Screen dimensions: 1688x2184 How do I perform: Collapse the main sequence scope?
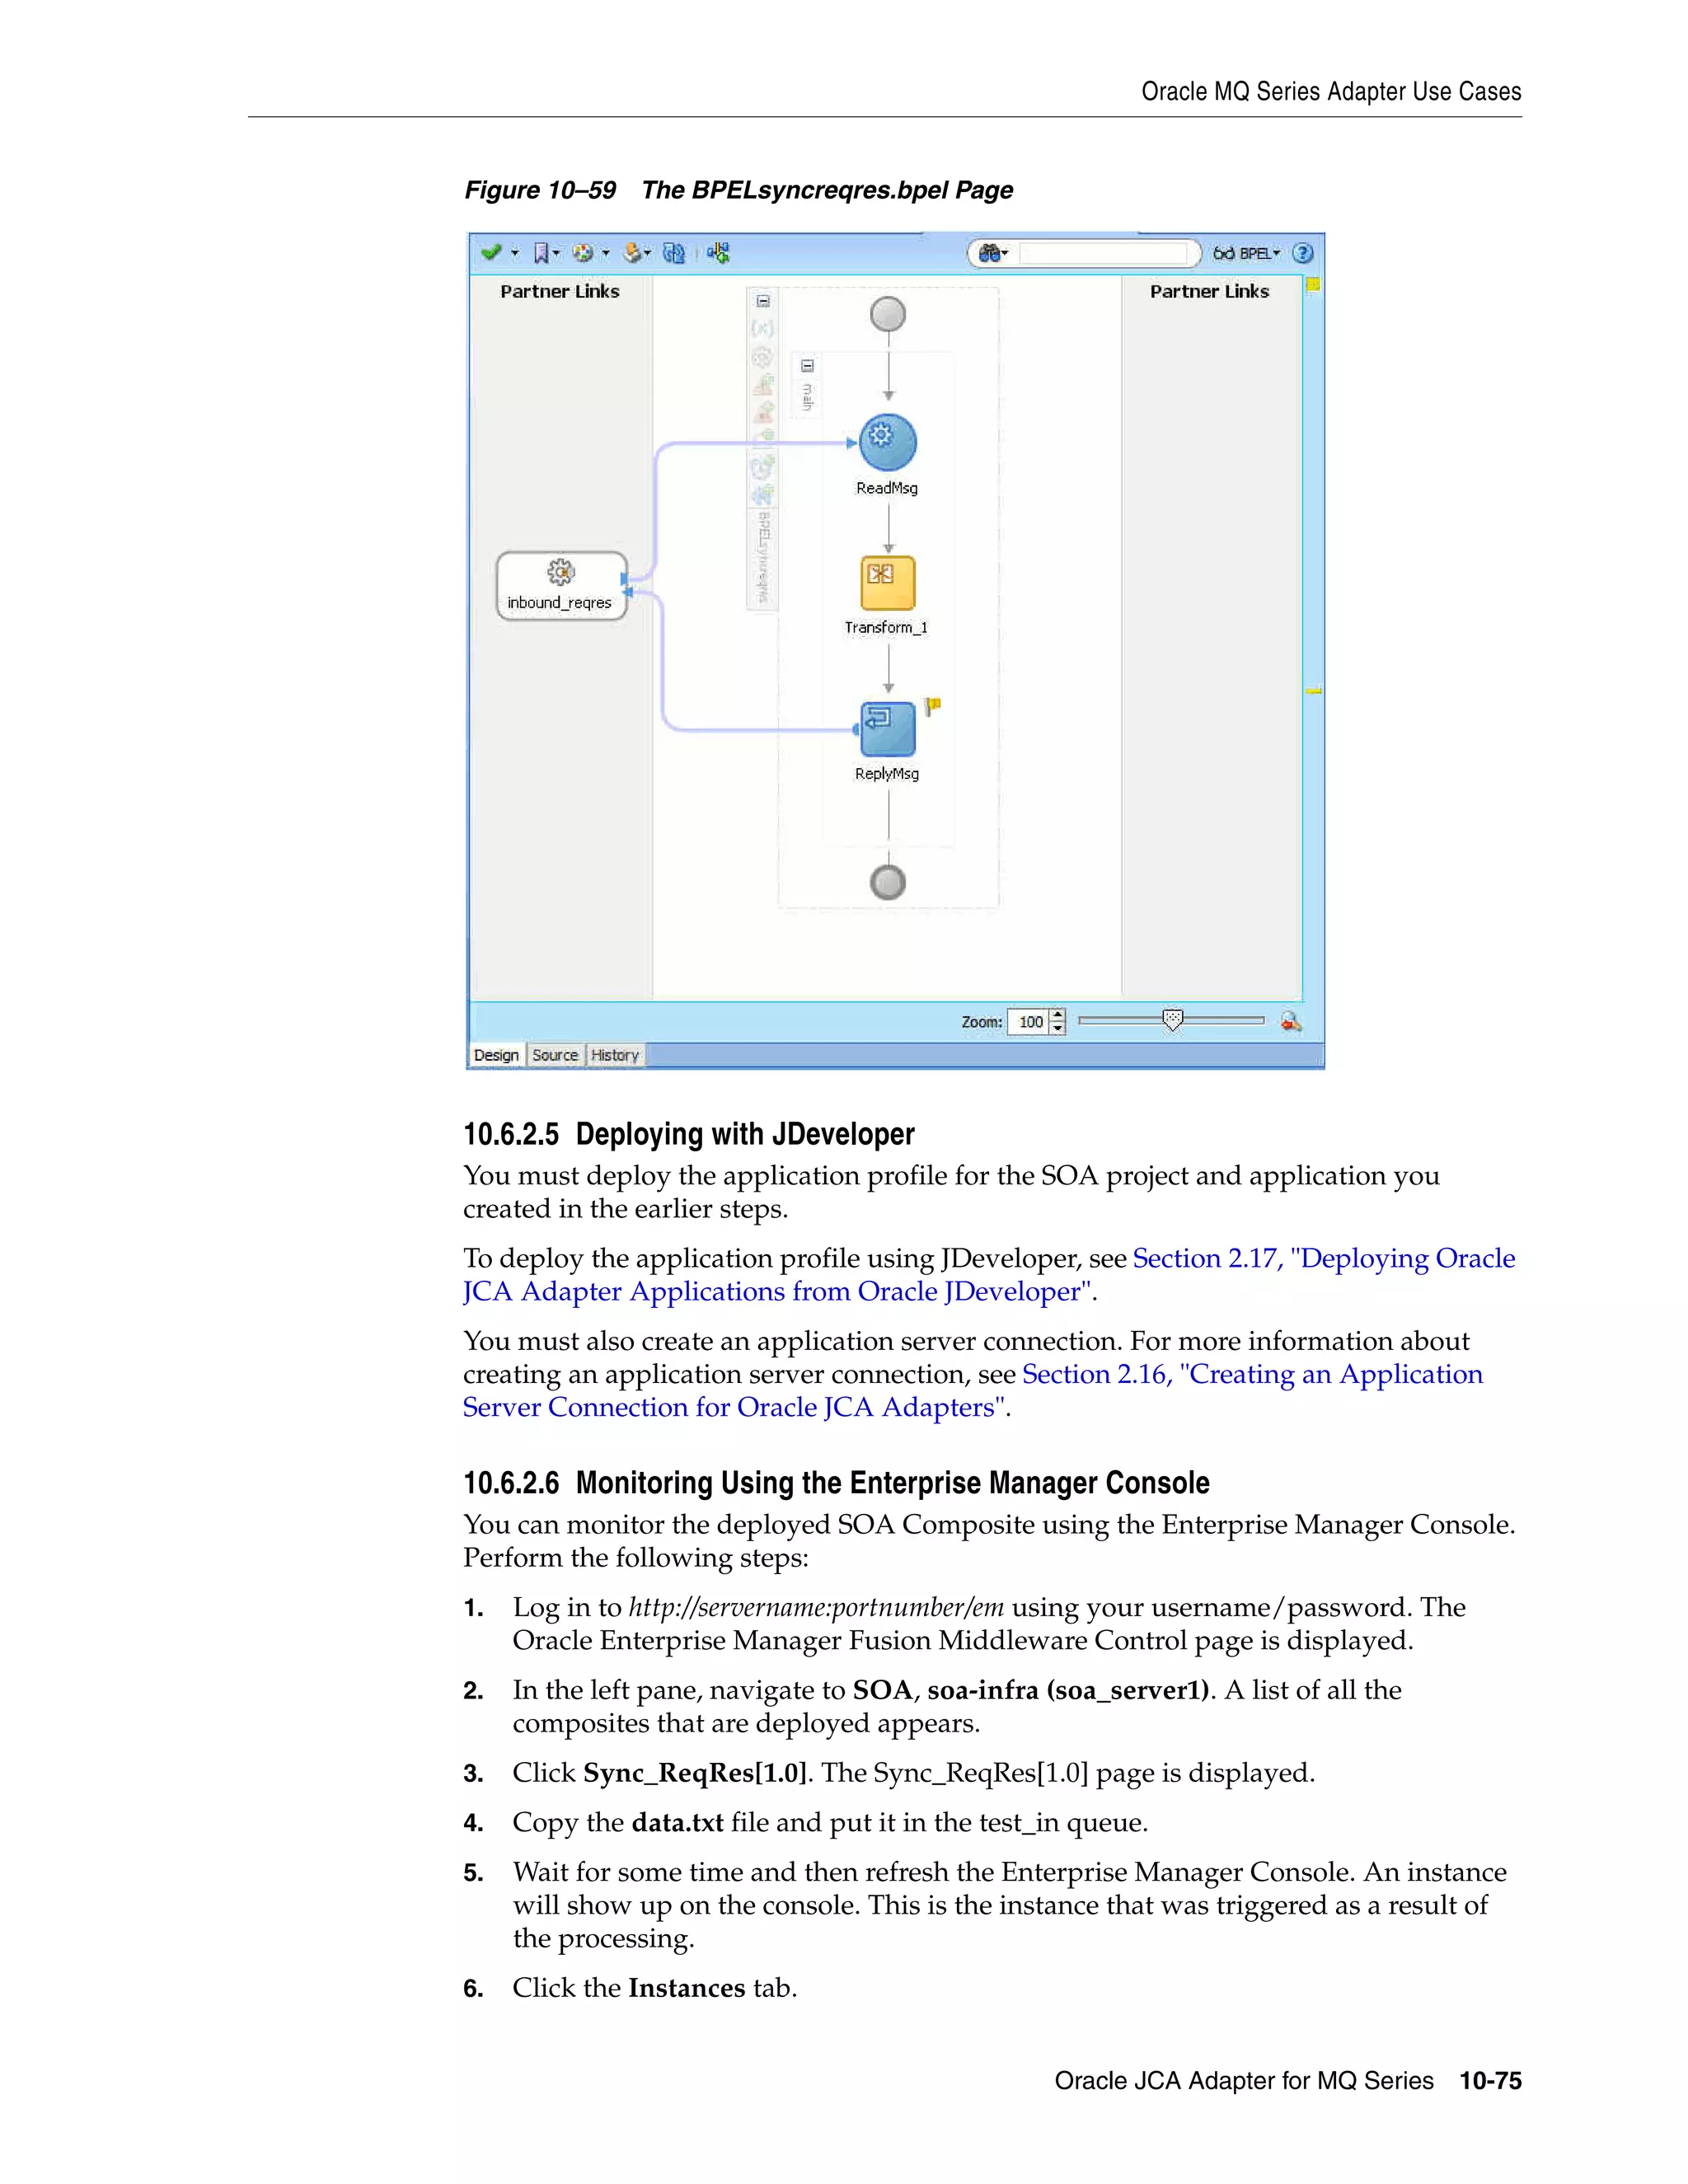pyautogui.click(x=807, y=366)
